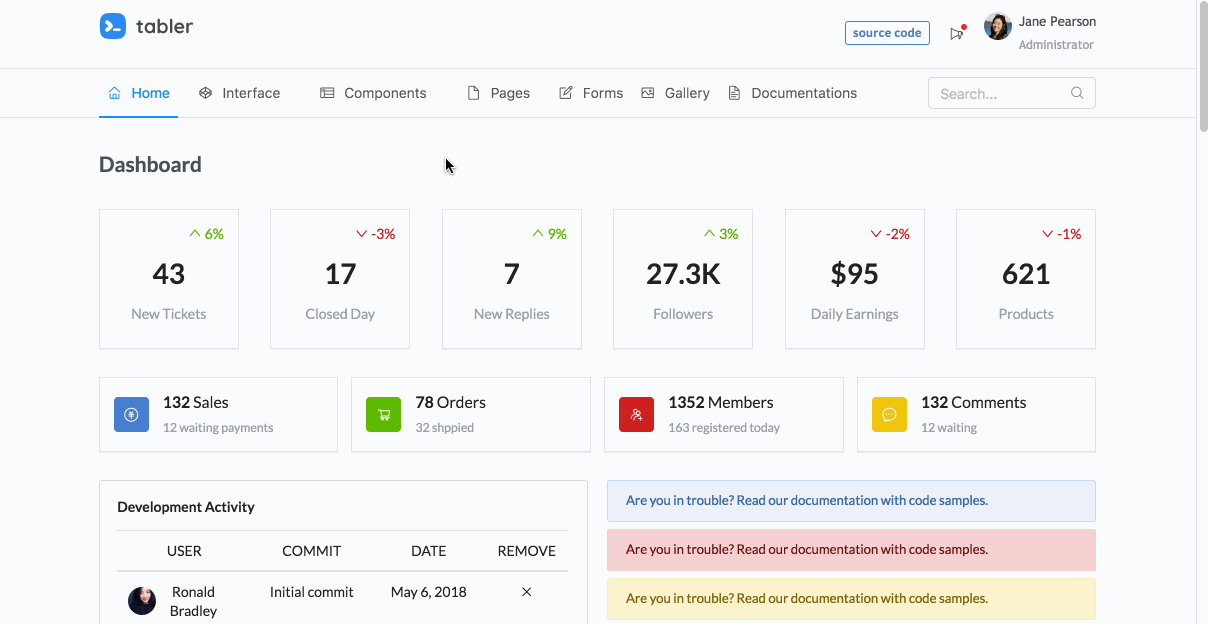Click the red Members users icon
1209x624 pixels.
click(x=636, y=414)
